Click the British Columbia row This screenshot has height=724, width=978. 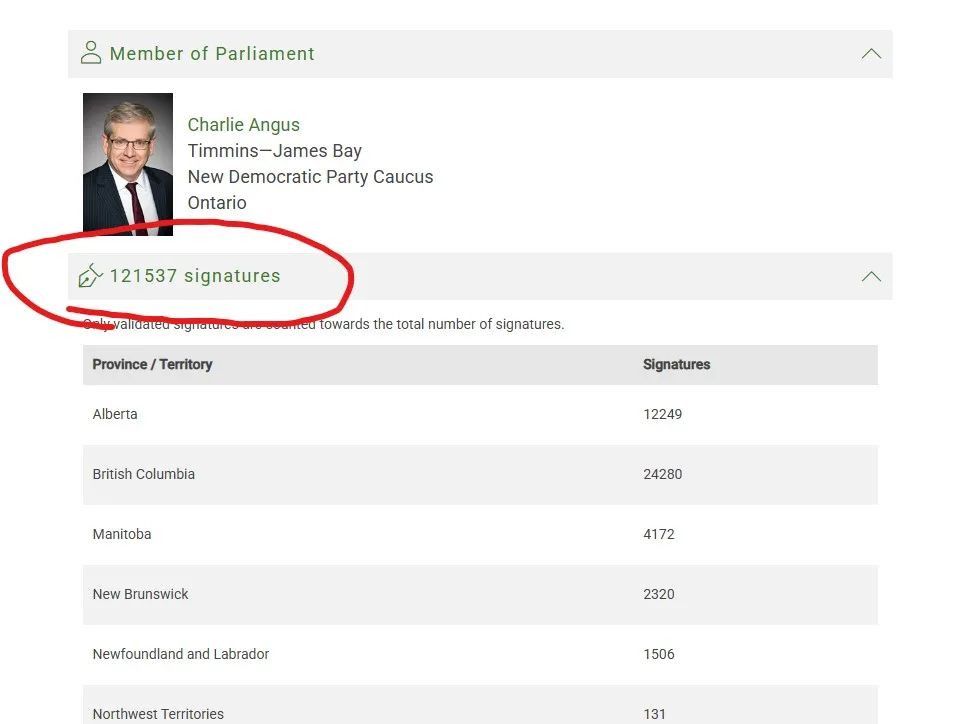click(480, 475)
